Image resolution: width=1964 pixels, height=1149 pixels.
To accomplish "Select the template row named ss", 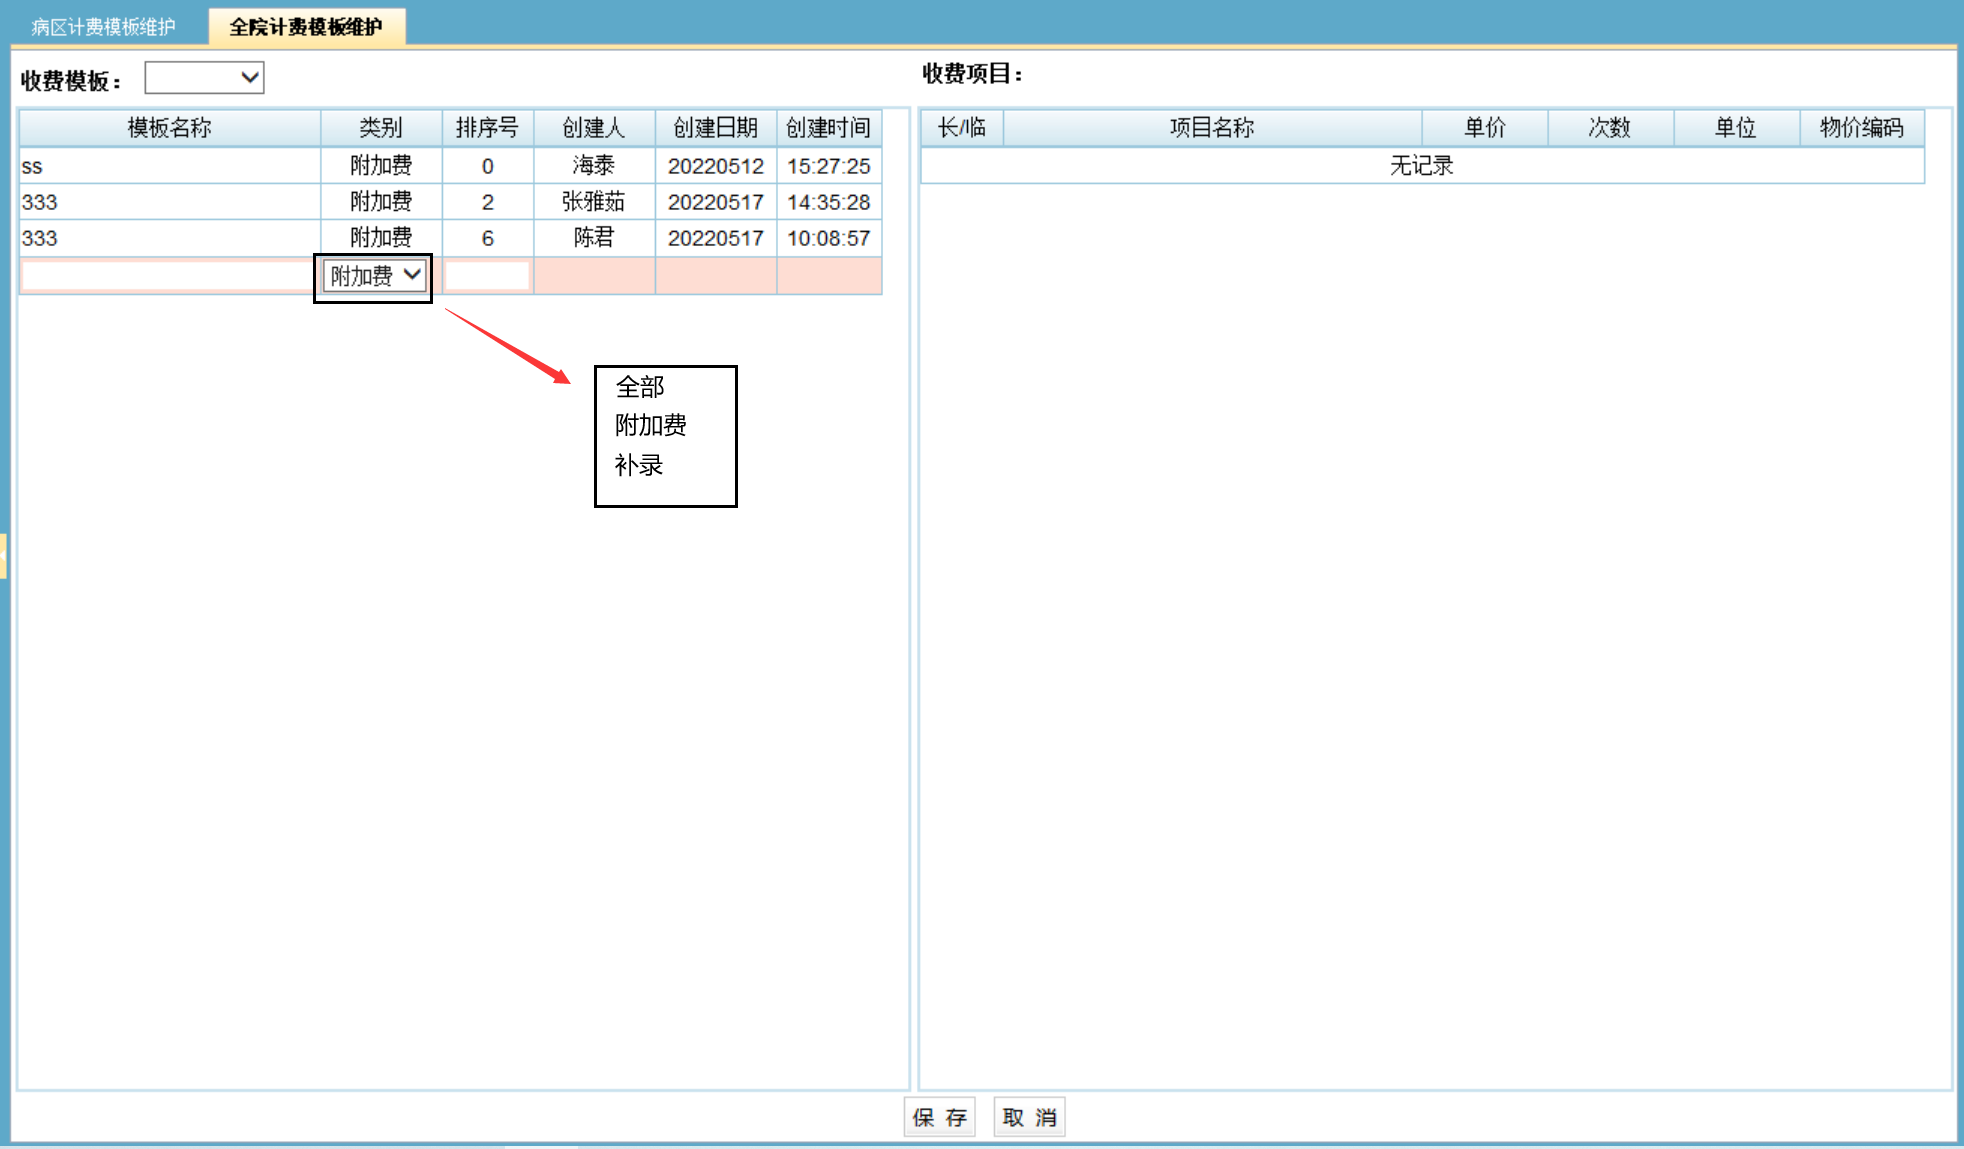I will [168, 166].
